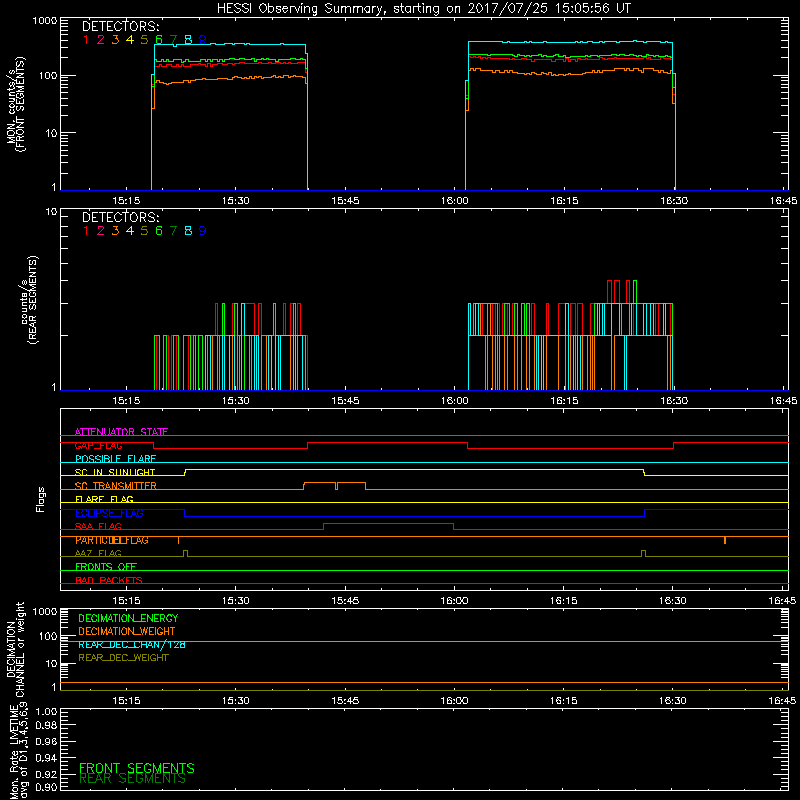This screenshot has height=800, width=800.
Task: Select cyan detector 8 in front segments legend
Action: coord(188,39)
